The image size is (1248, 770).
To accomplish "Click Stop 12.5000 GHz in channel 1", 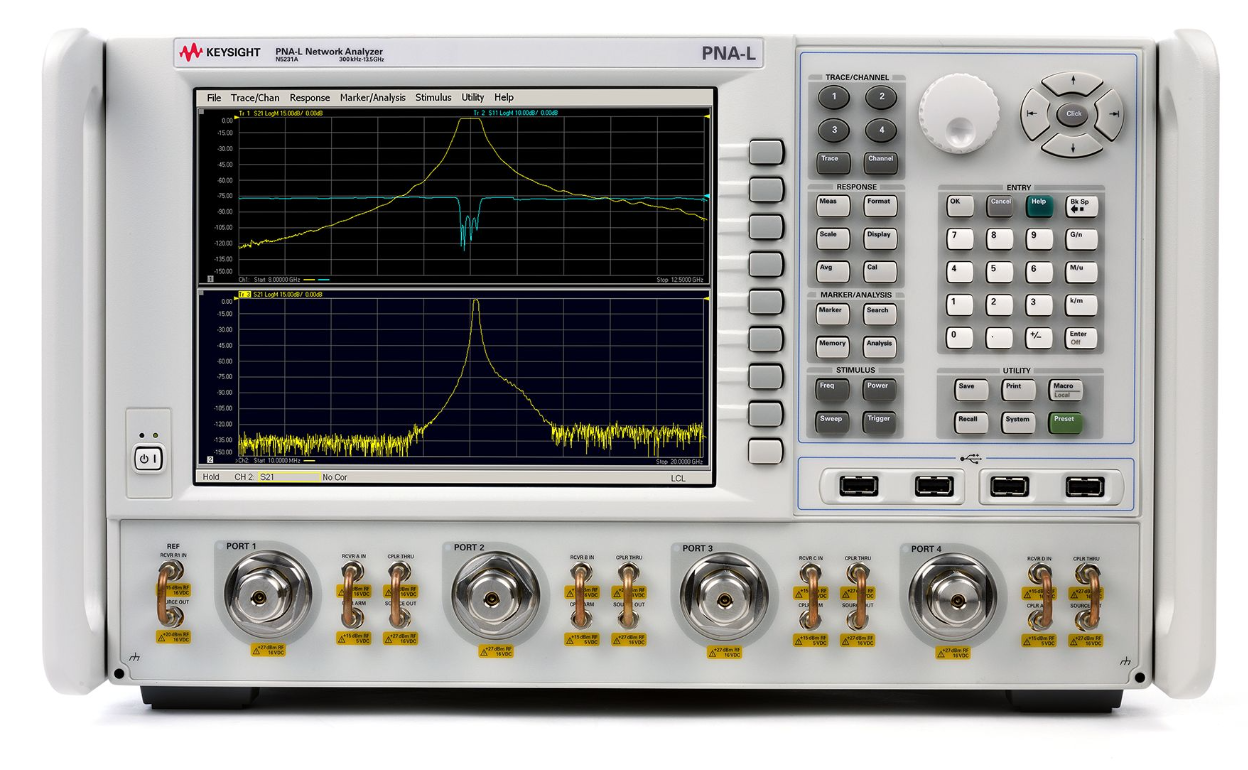I will pos(680,280).
